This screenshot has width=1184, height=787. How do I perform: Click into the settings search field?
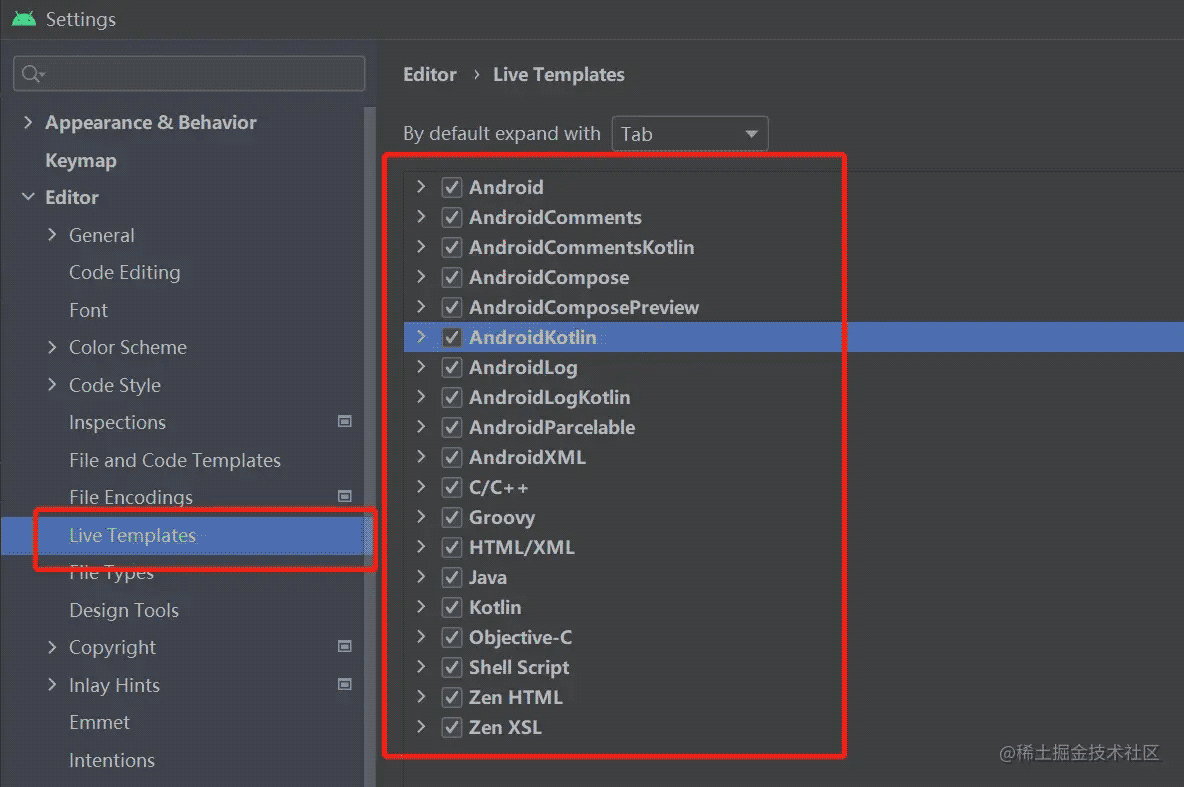(x=200, y=74)
